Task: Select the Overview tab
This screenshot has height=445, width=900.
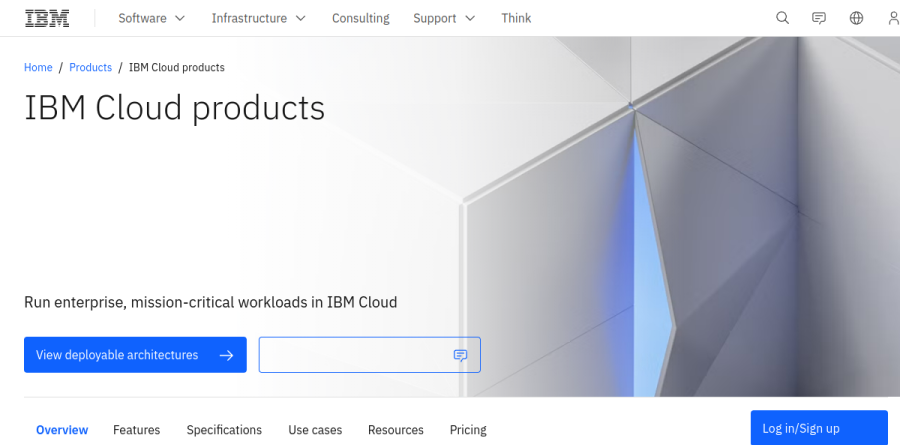Action: [62, 429]
